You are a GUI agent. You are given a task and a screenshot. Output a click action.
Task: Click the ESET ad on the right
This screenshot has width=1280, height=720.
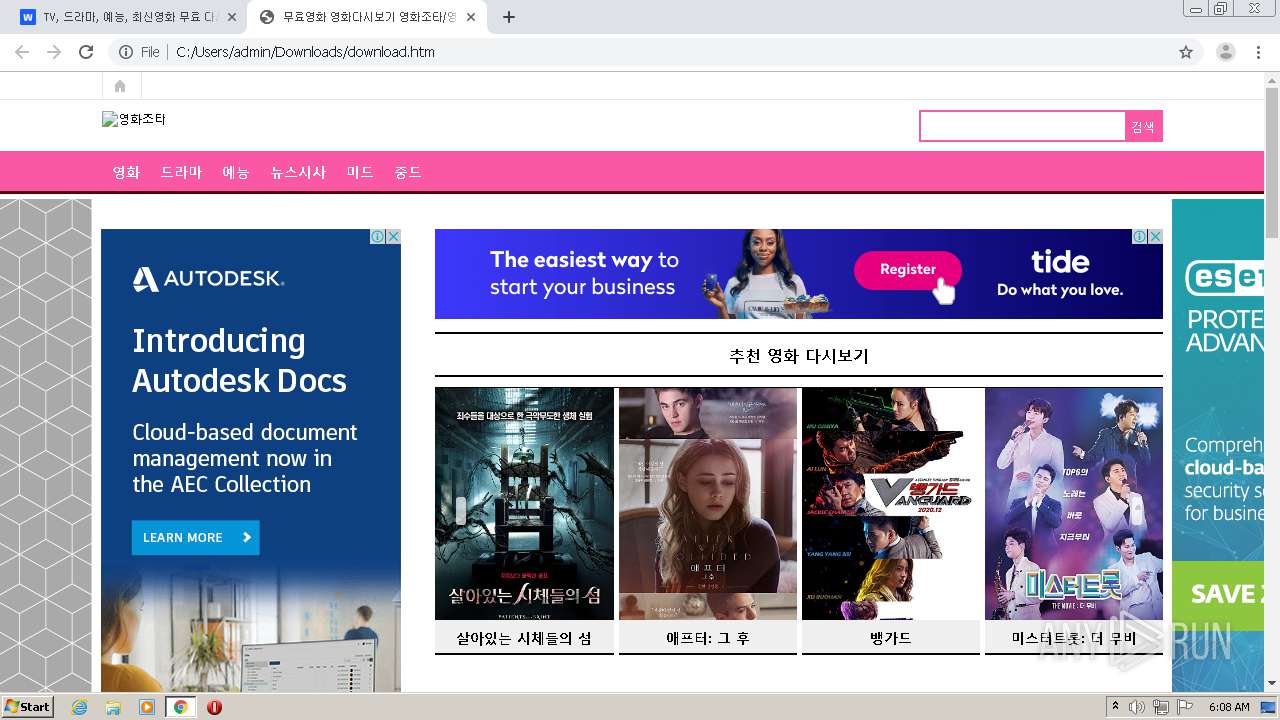(x=1217, y=445)
